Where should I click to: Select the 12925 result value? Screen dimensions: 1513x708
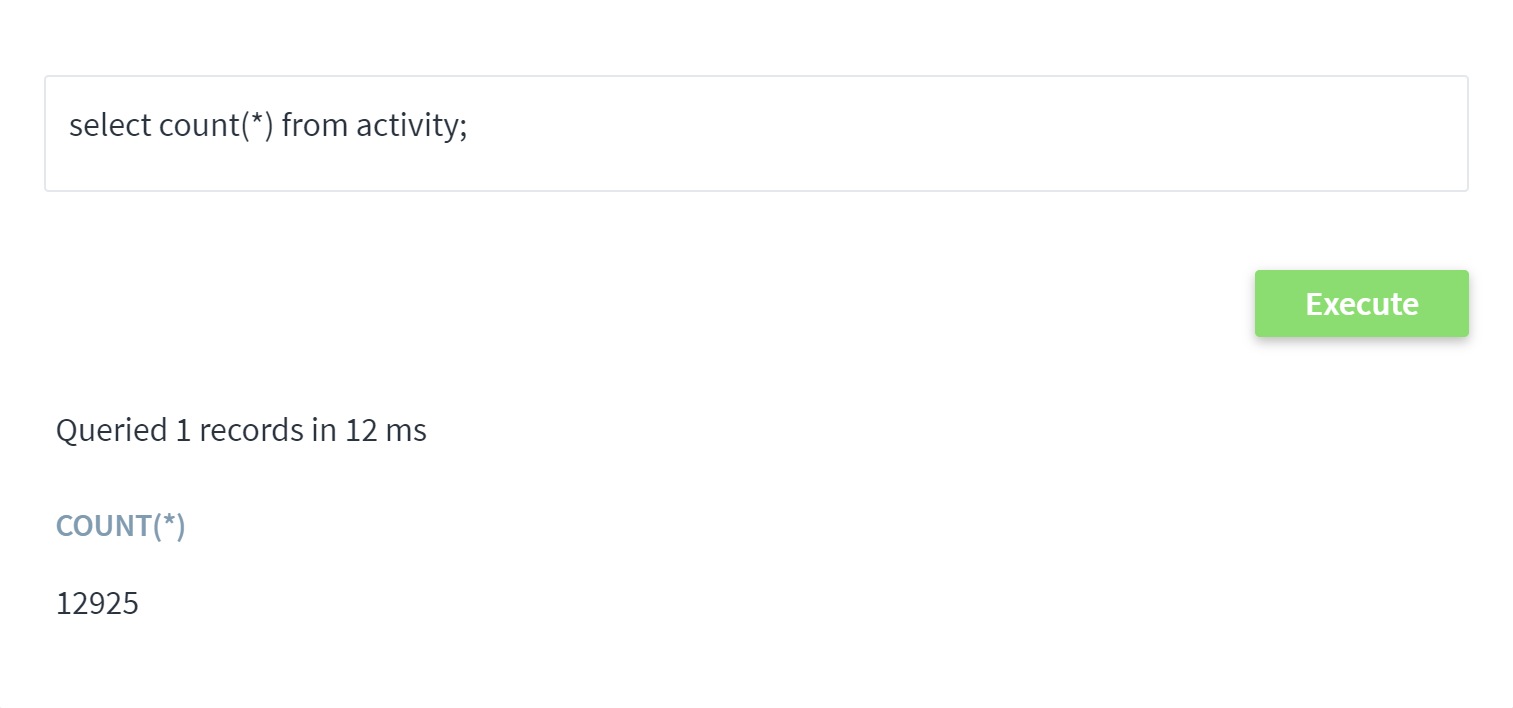tap(97, 604)
